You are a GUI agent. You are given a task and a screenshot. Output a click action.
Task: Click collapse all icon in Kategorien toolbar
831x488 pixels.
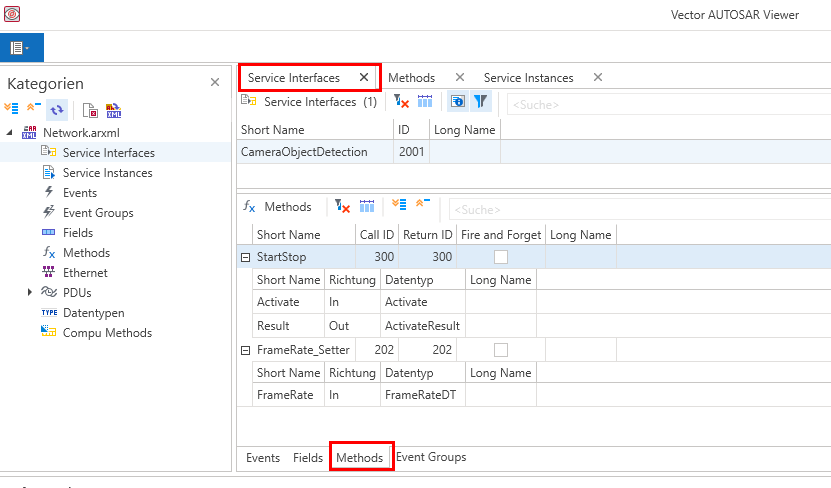tap(33, 109)
